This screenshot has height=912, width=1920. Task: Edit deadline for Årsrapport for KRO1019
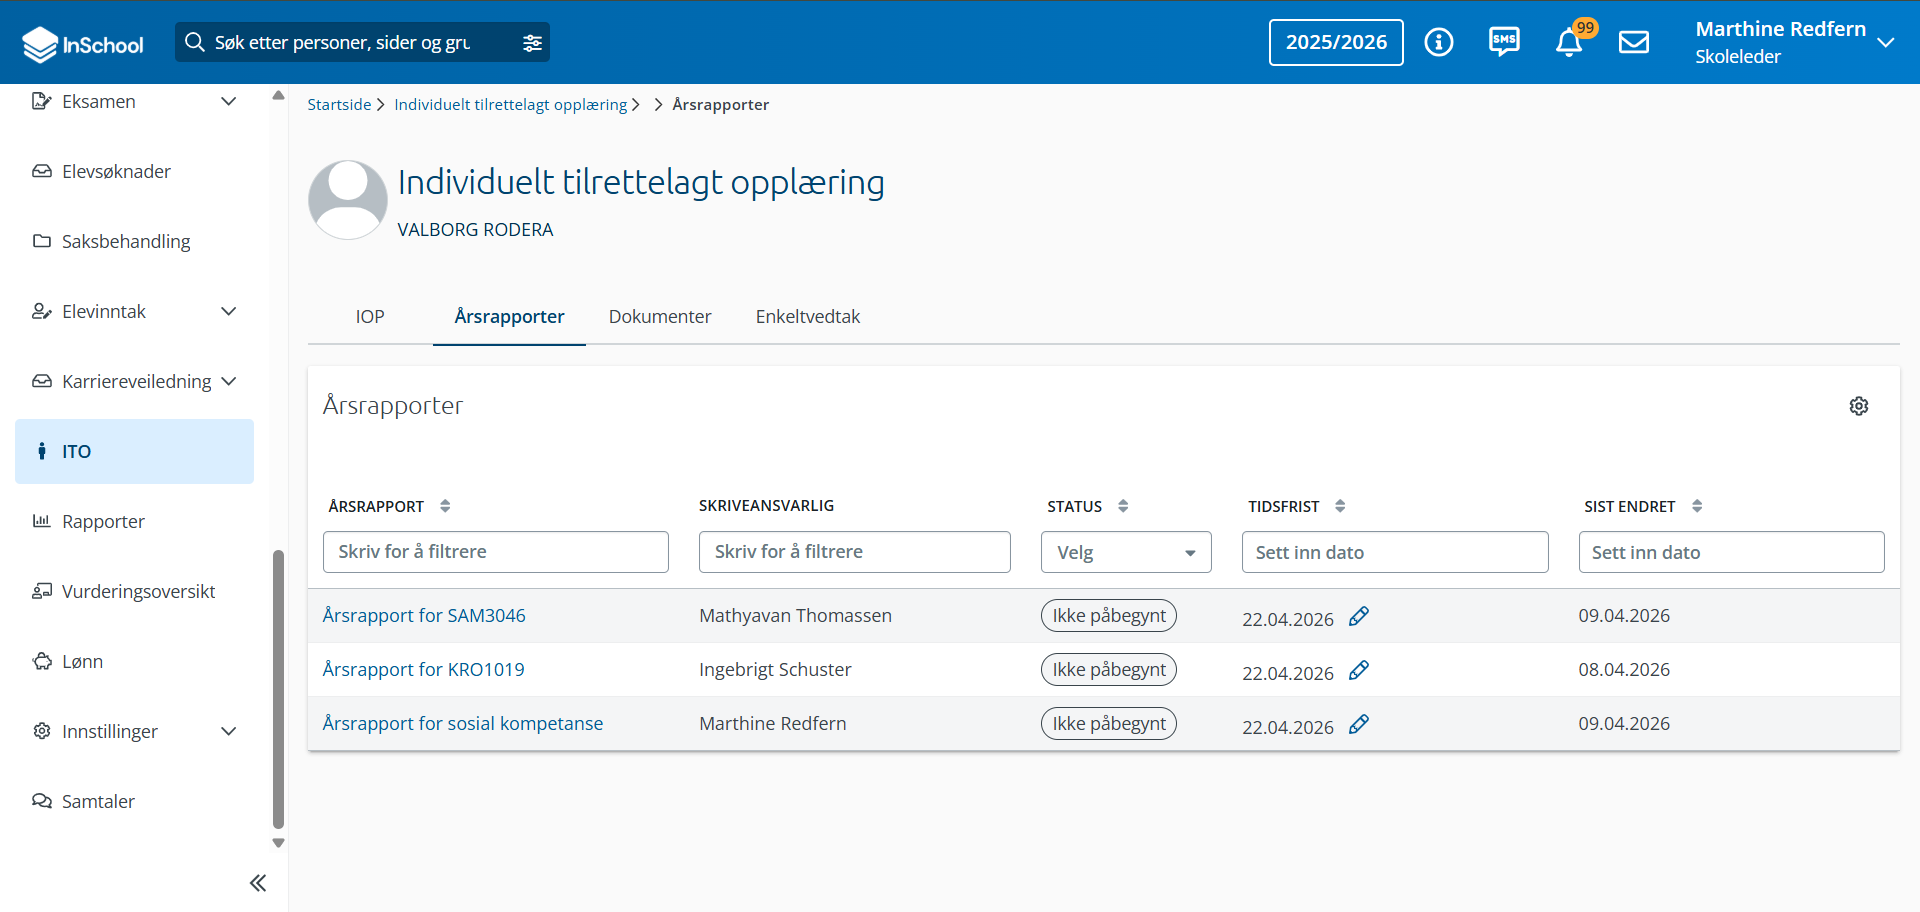click(1358, 671)
